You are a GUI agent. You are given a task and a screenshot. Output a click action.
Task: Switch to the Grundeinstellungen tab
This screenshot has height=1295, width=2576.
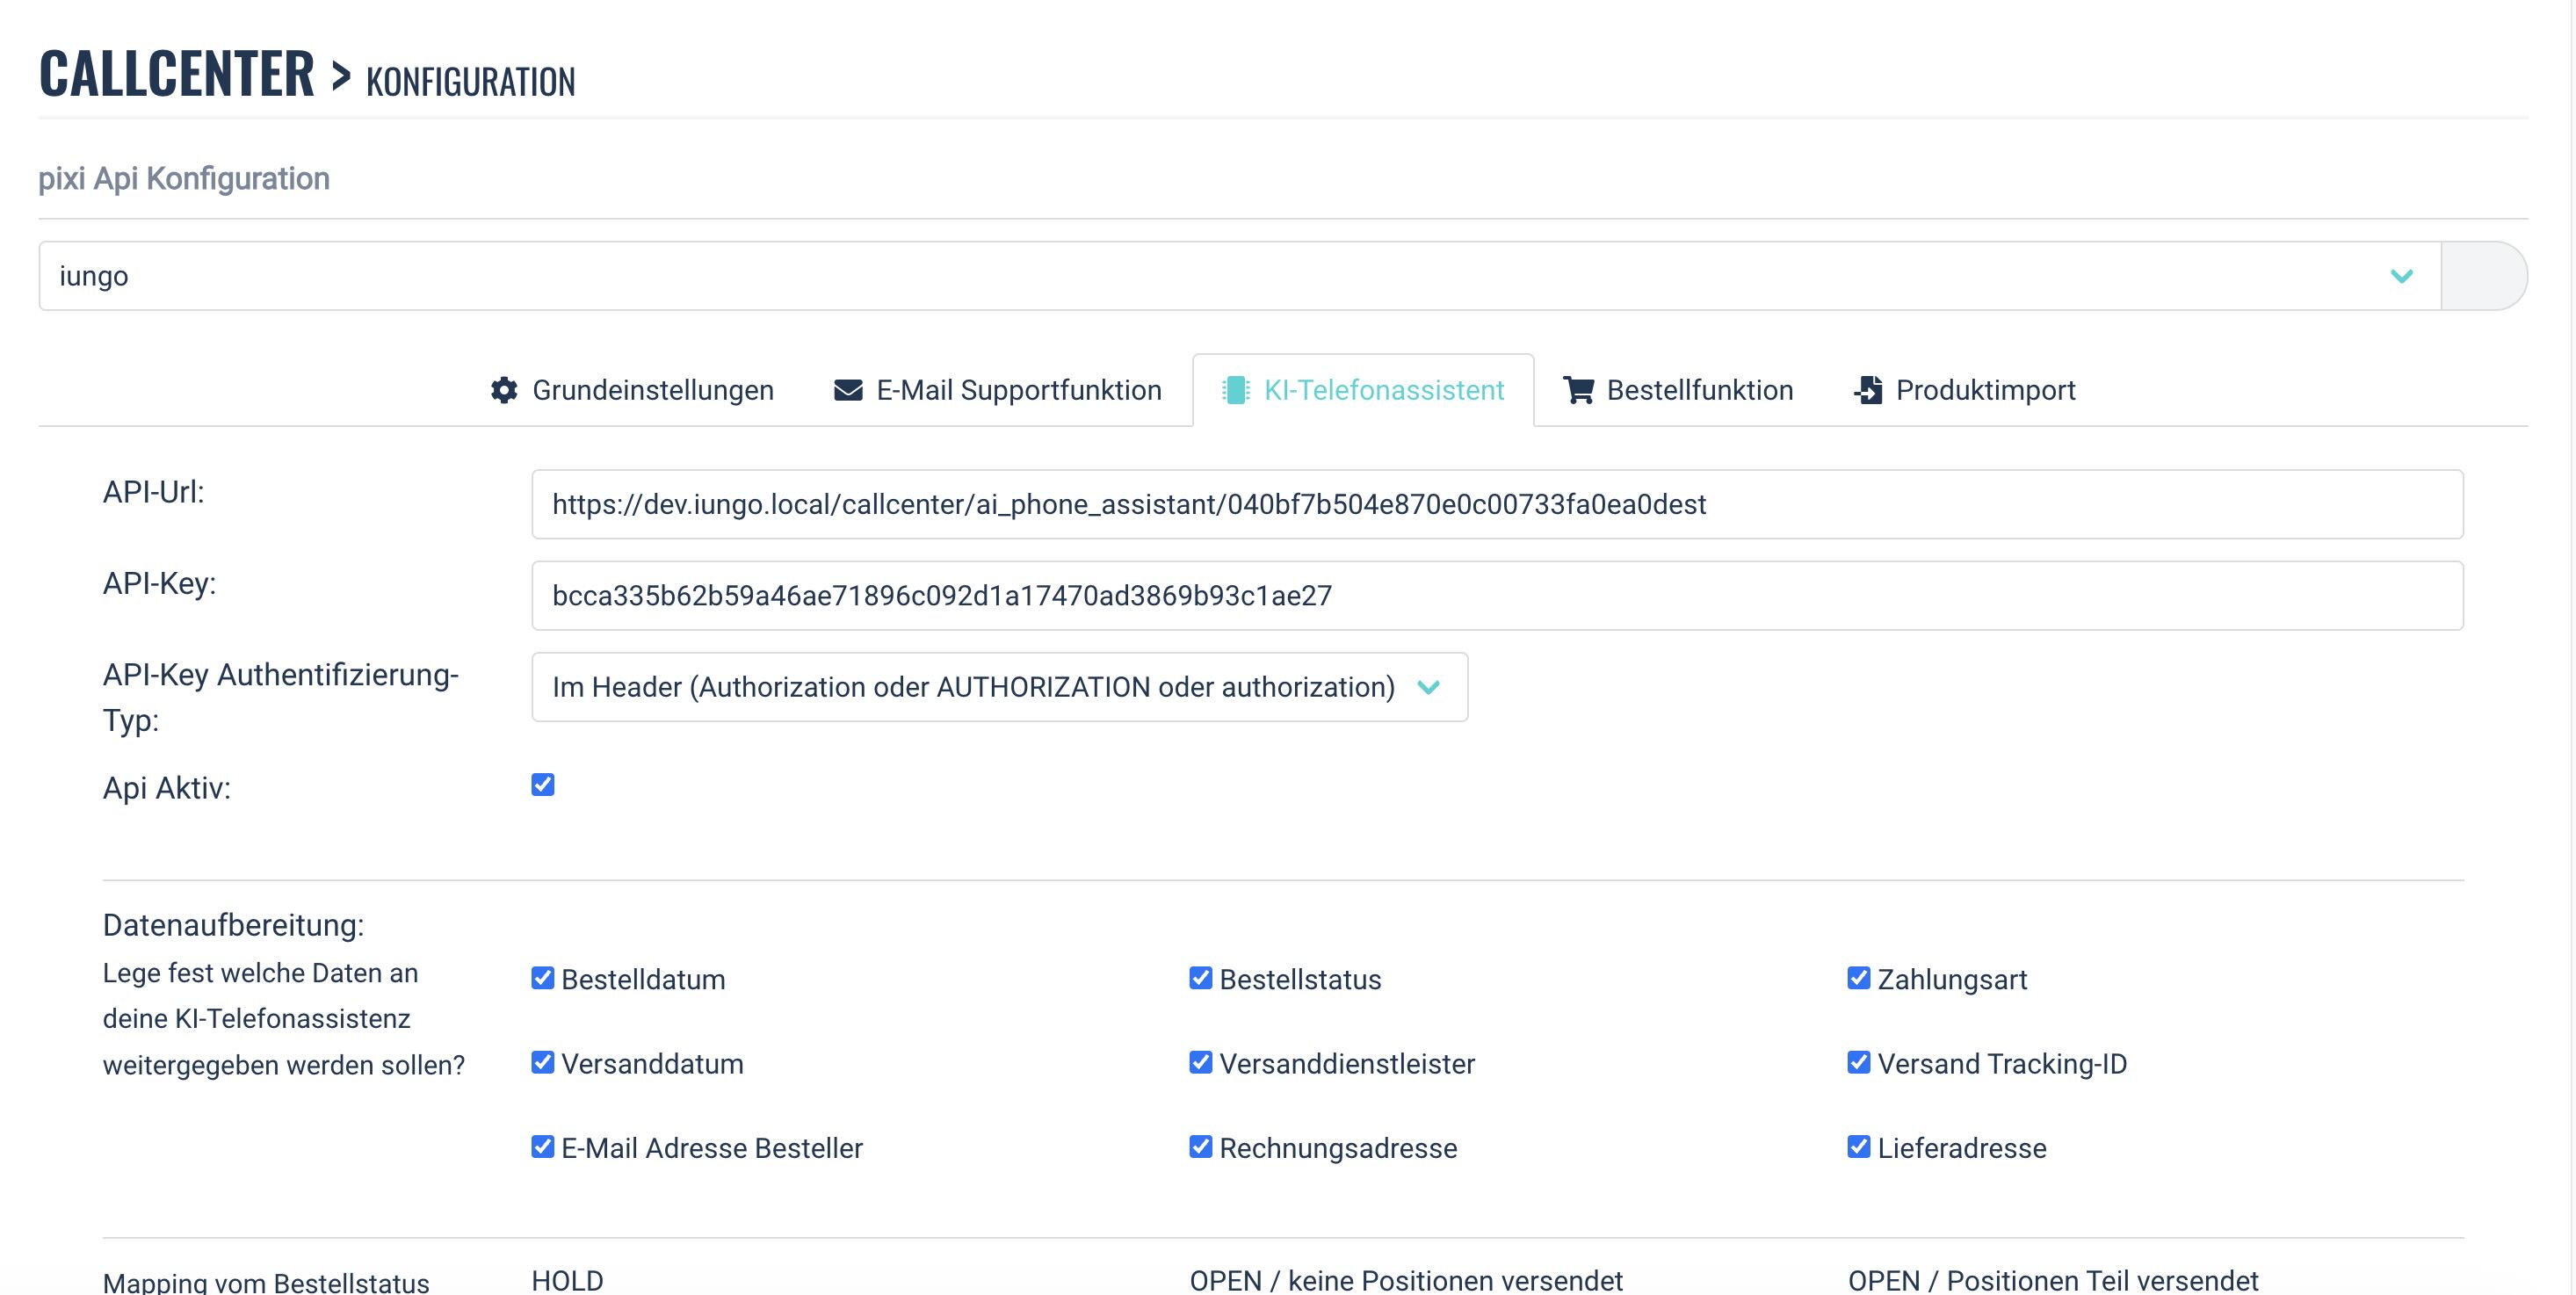pyautogui.click(x=652, y=390)
